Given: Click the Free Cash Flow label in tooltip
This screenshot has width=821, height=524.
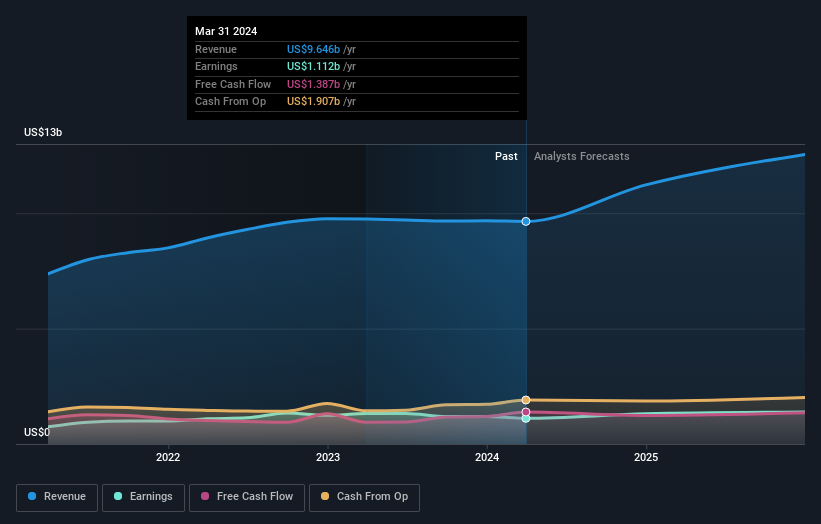Looking at the screenshot, I should point(233,84).
